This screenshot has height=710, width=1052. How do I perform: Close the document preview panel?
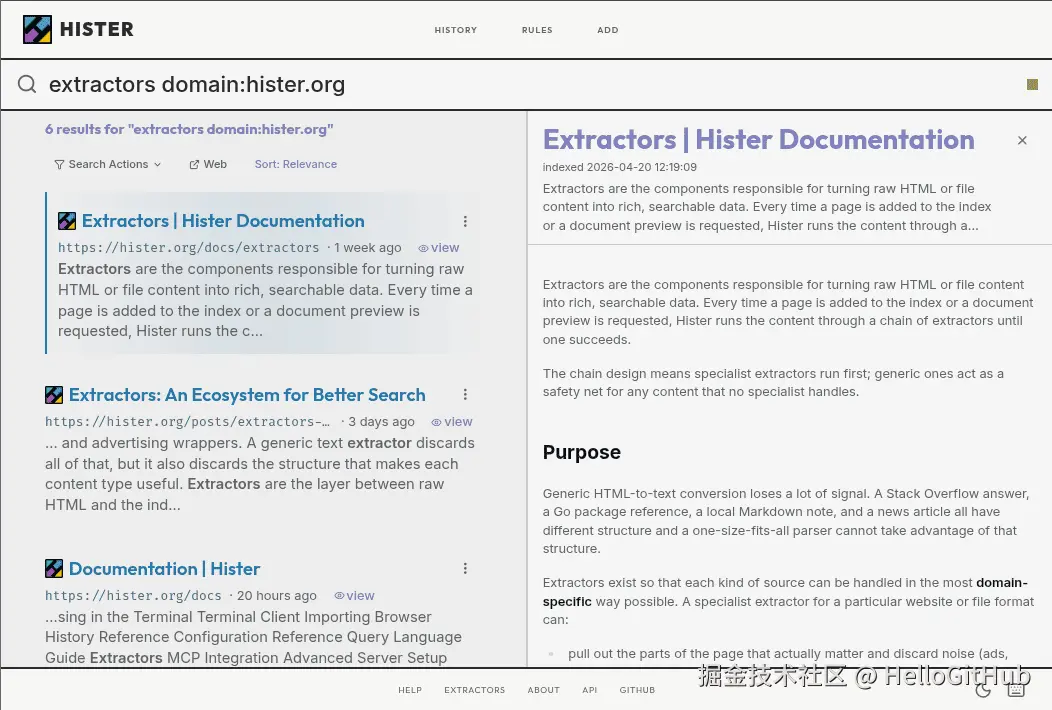click(1022, 140)
